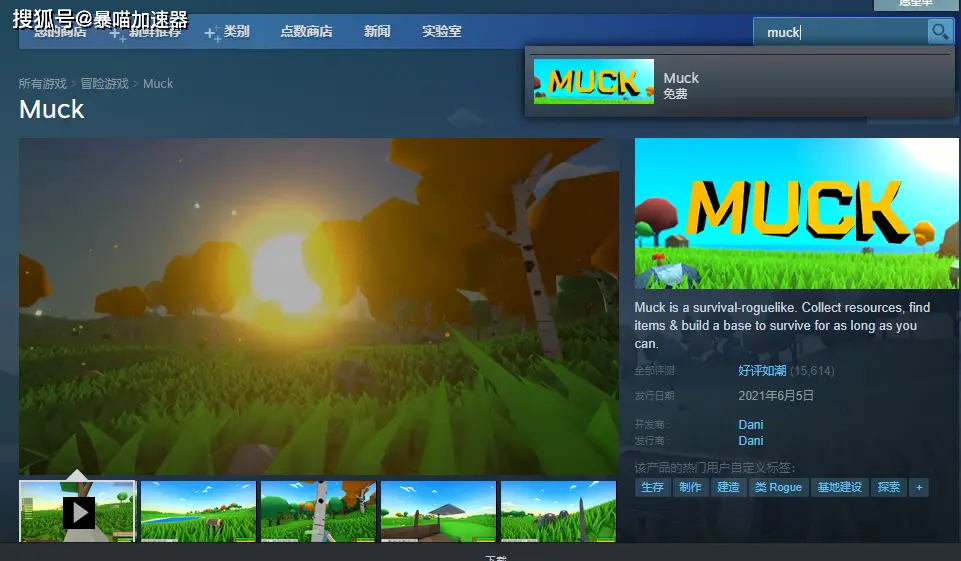Click the 2021年6月5日 release date text
Viewport: 961px width, 561px height.
click(x=776, y=395)
